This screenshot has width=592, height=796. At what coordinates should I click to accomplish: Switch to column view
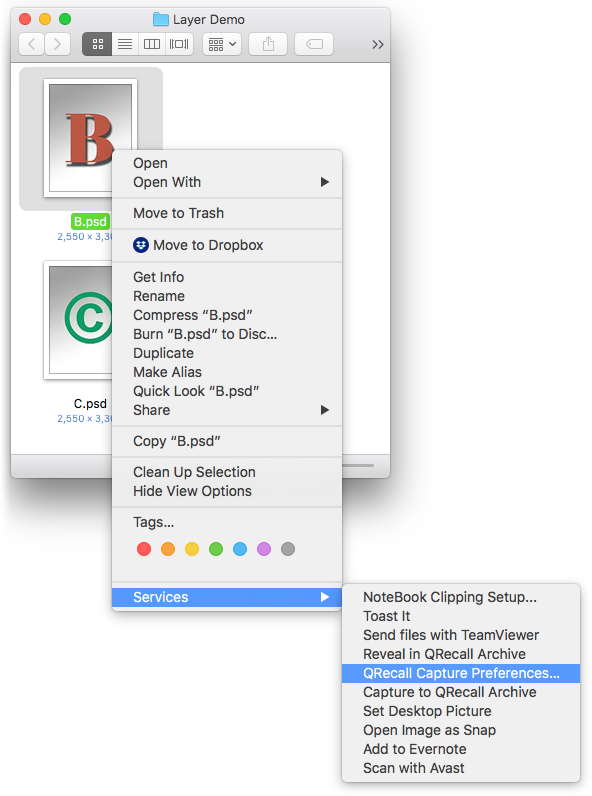pyautogui.click(x=152, y=44)
